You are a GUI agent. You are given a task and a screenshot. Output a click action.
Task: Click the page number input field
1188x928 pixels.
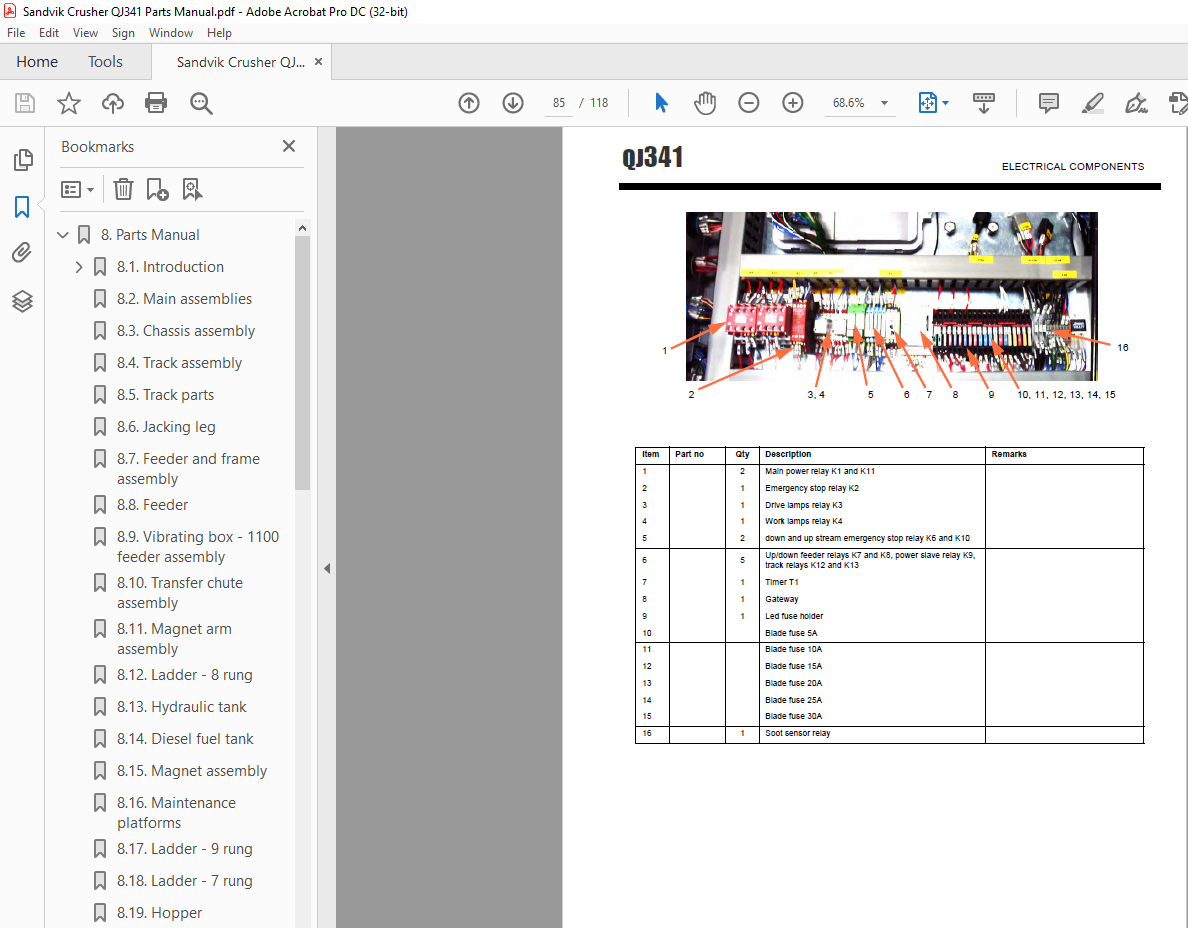click(x=559, y=103)
